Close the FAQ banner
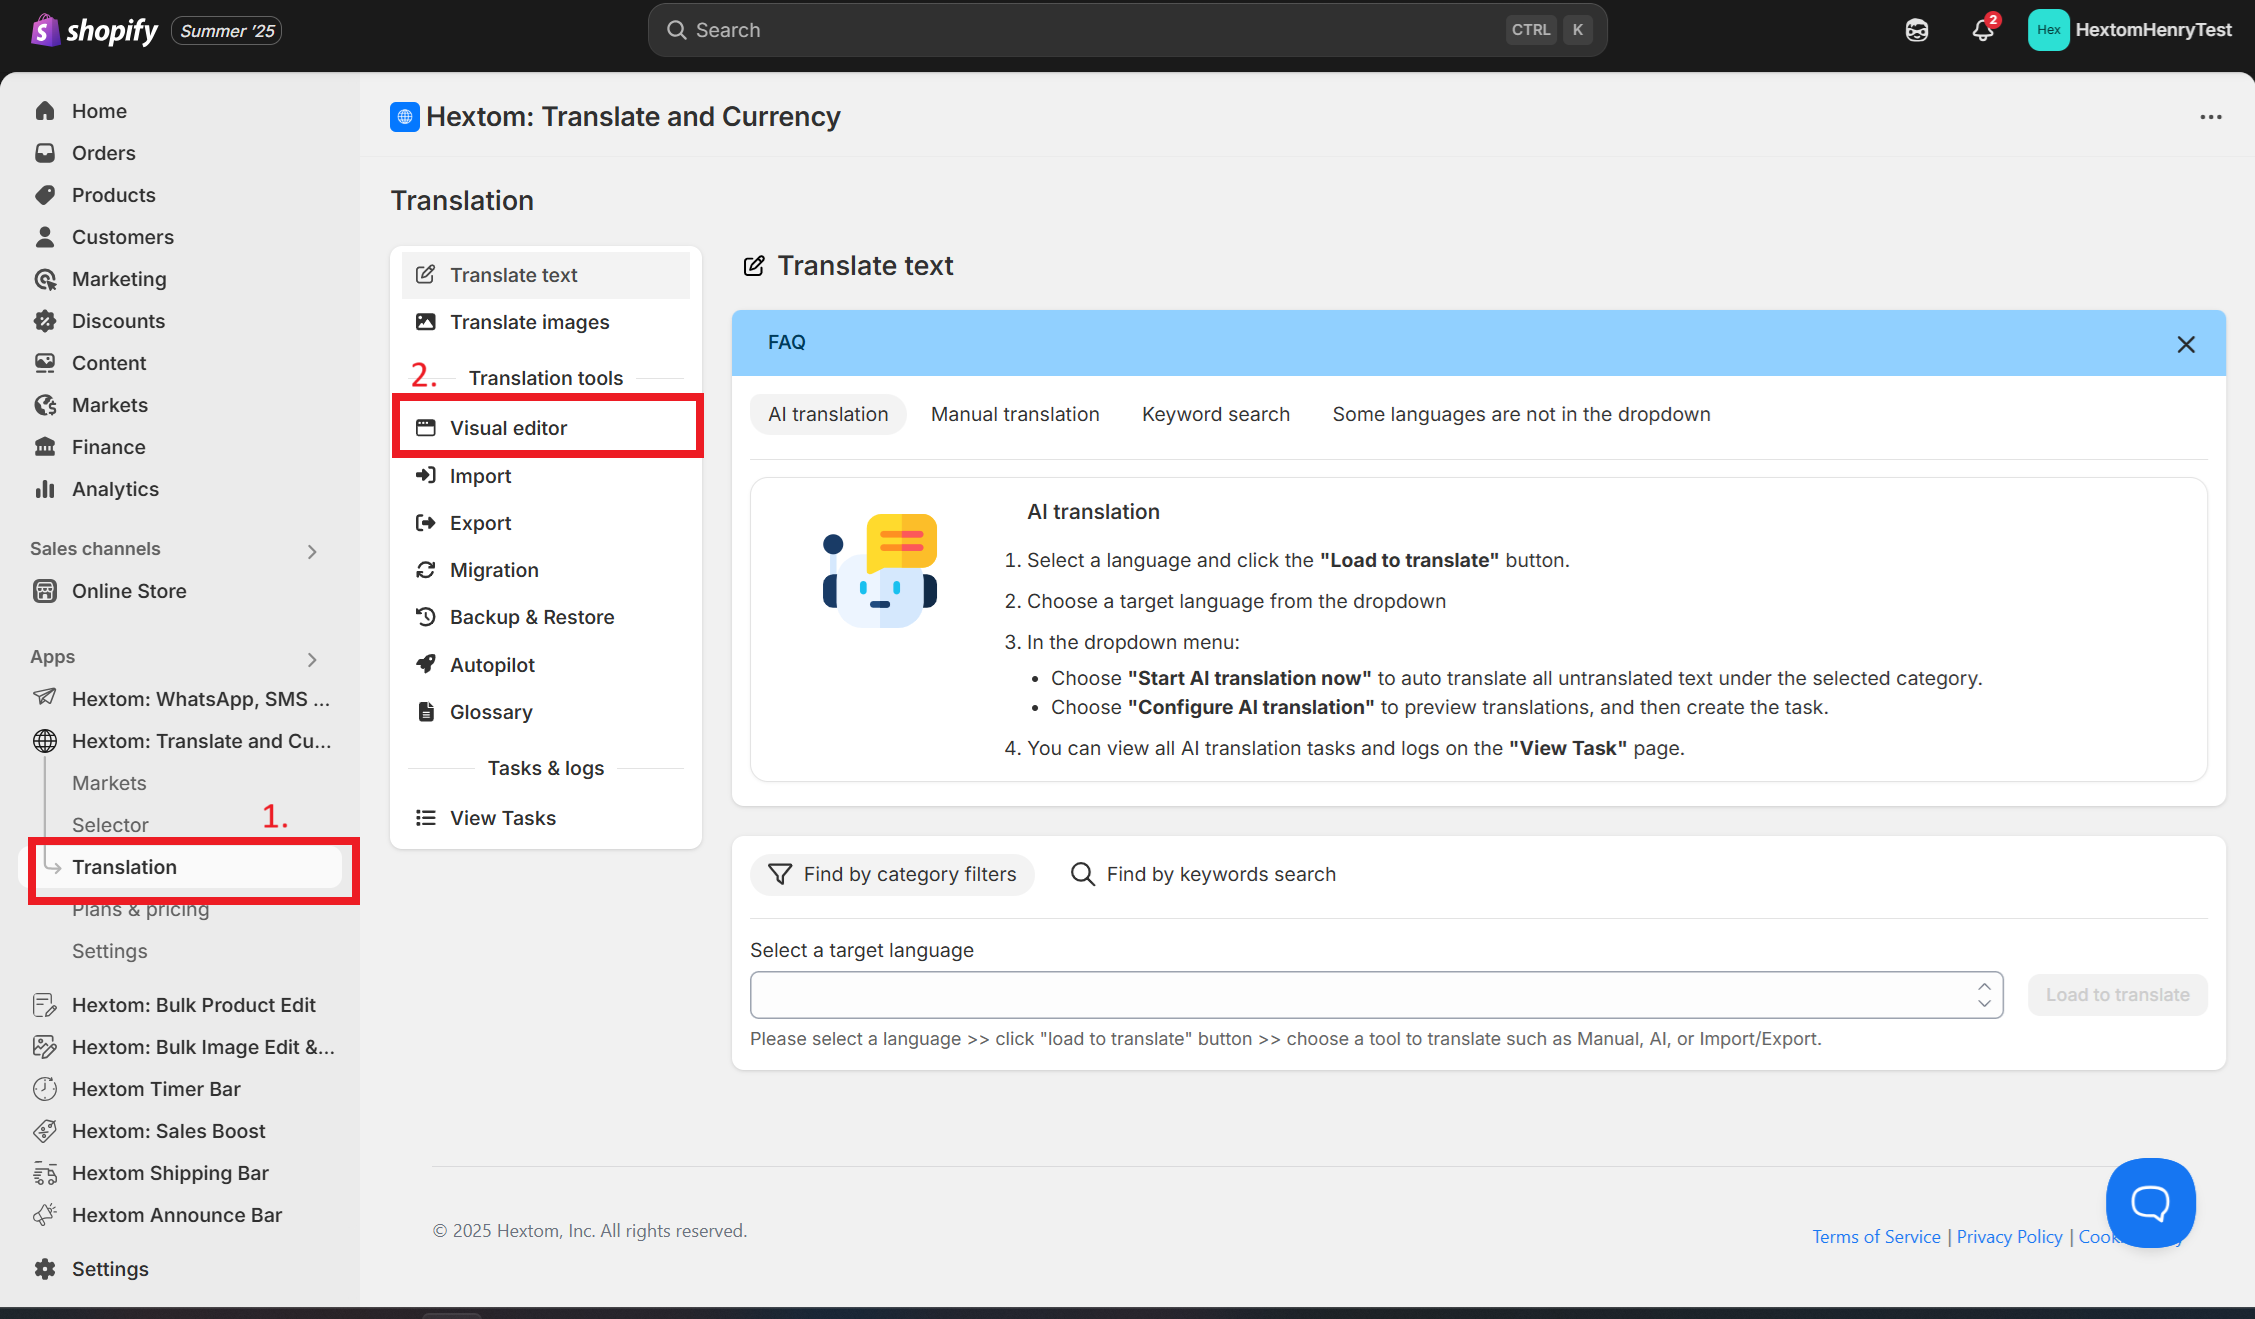Image resolution: width=2255 pixels, height=1319 pixels. 2186,344
